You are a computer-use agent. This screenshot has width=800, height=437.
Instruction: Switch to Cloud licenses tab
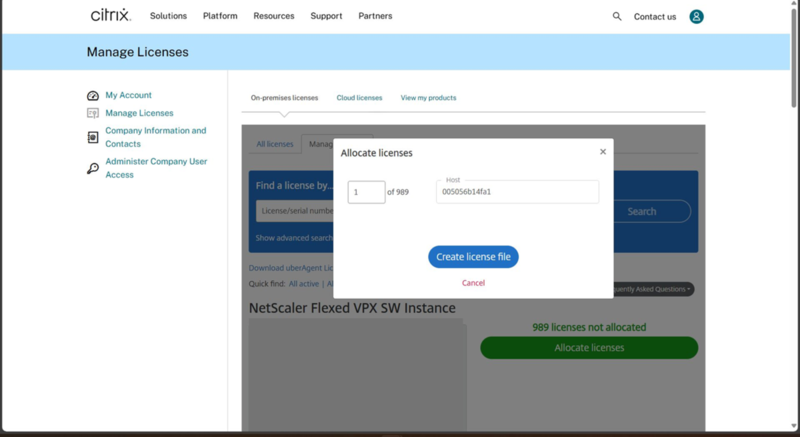[x=359, y=97]
